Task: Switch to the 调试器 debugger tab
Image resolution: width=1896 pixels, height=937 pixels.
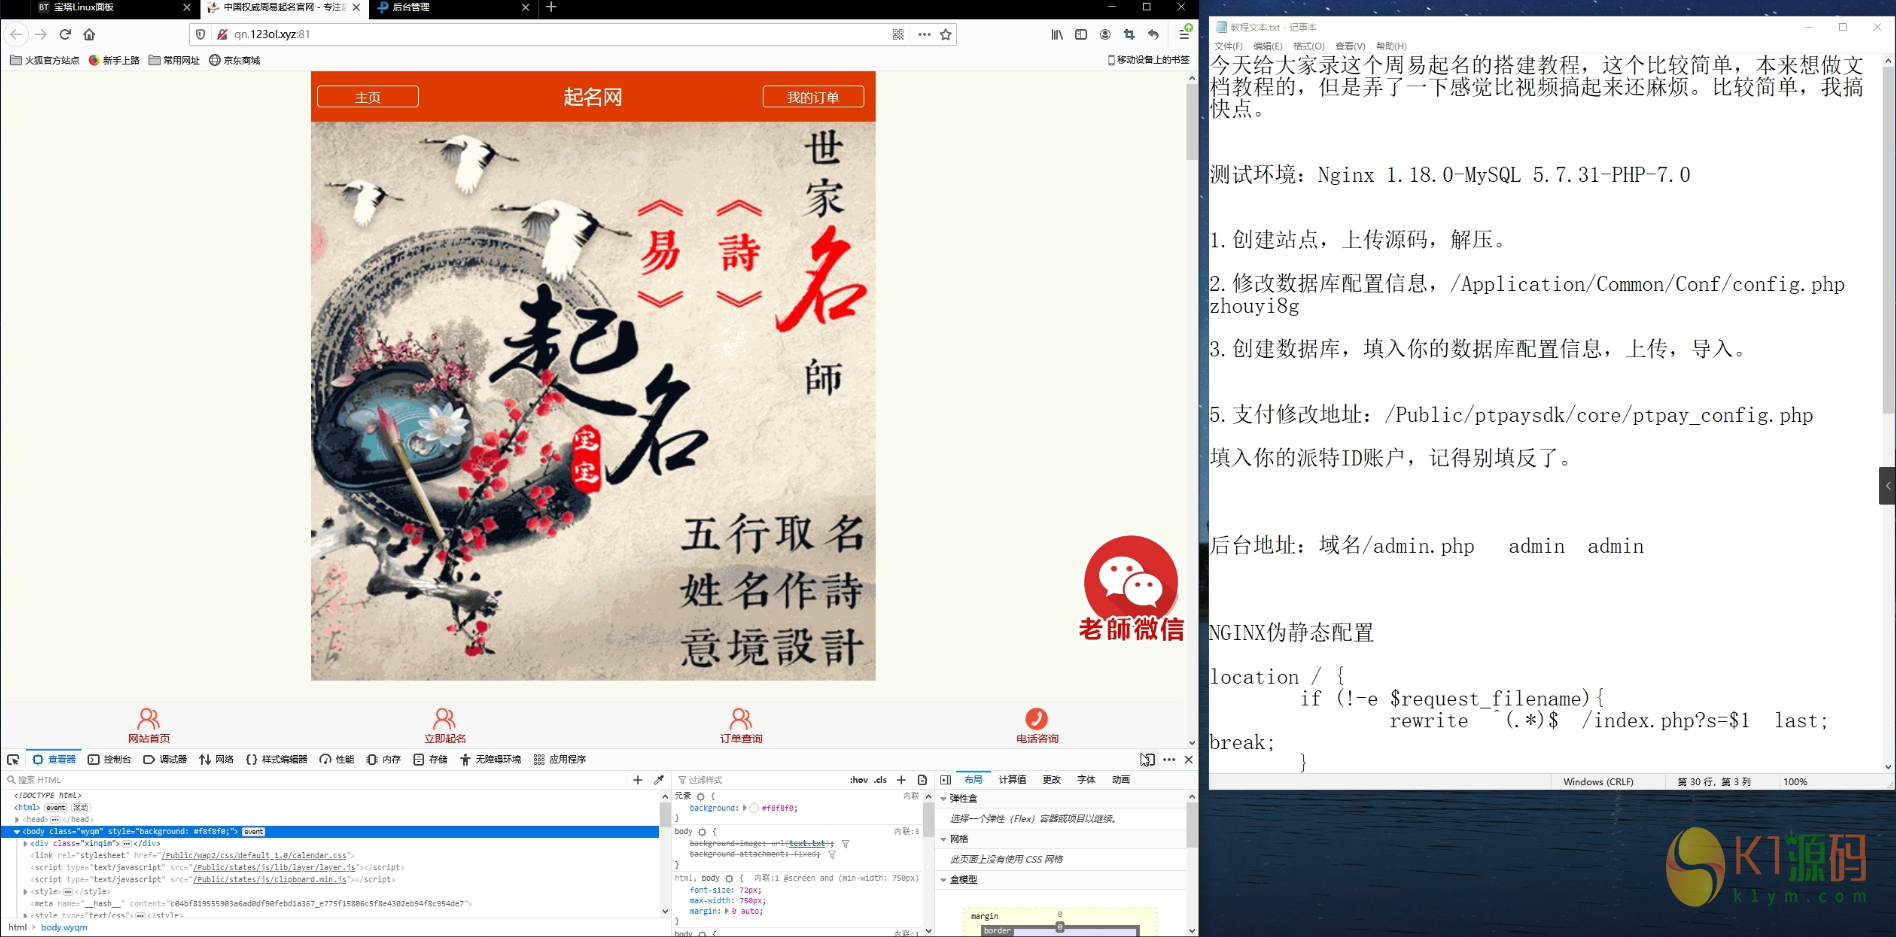Action: click(165, 760)
